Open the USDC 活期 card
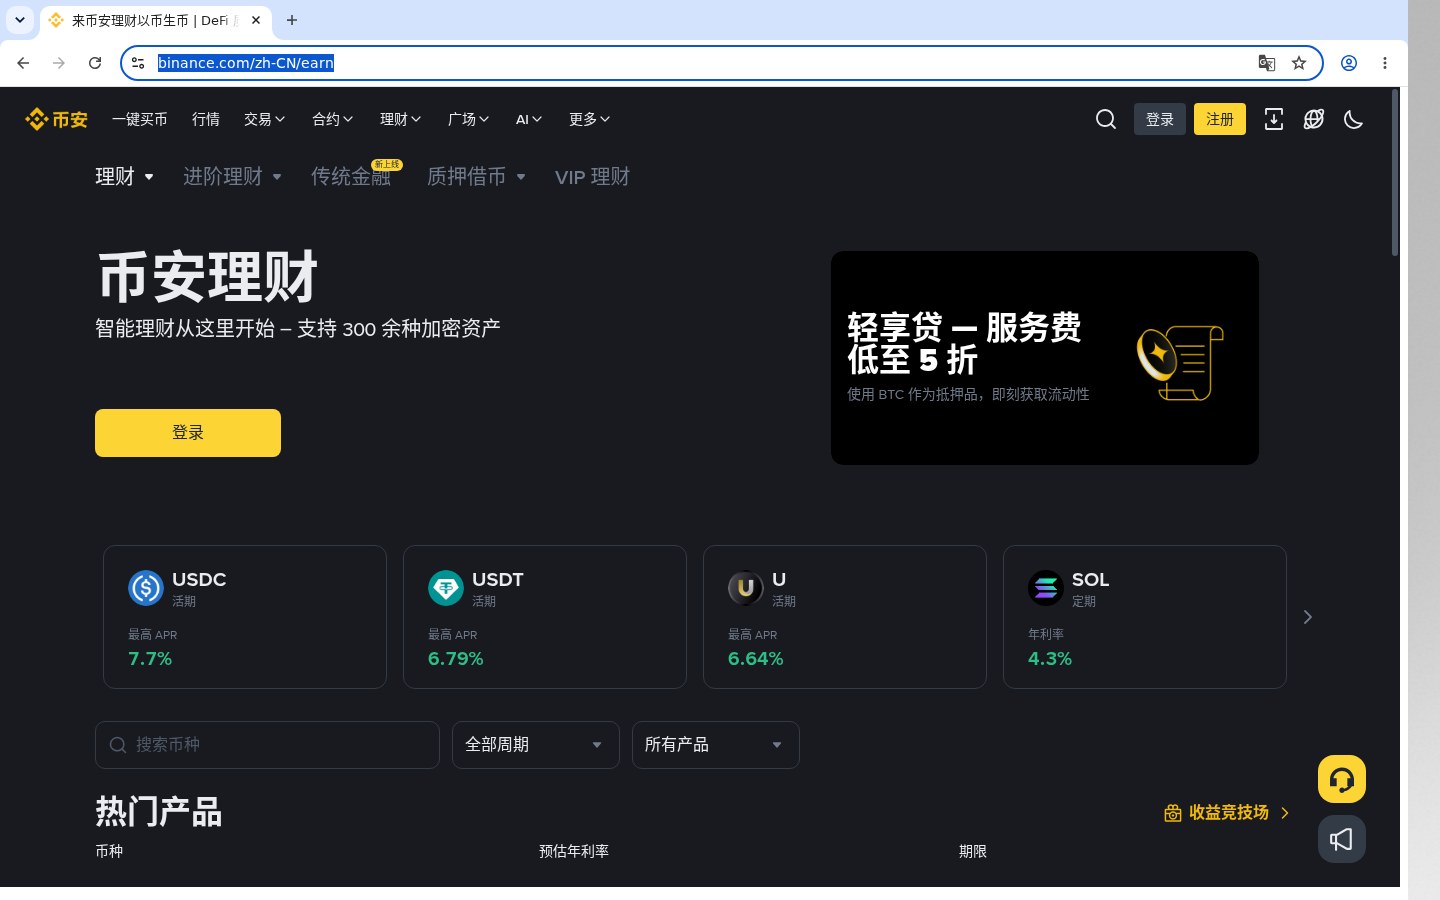The width and height of the screenshot is (1440, 900). [x=245, y=617]
